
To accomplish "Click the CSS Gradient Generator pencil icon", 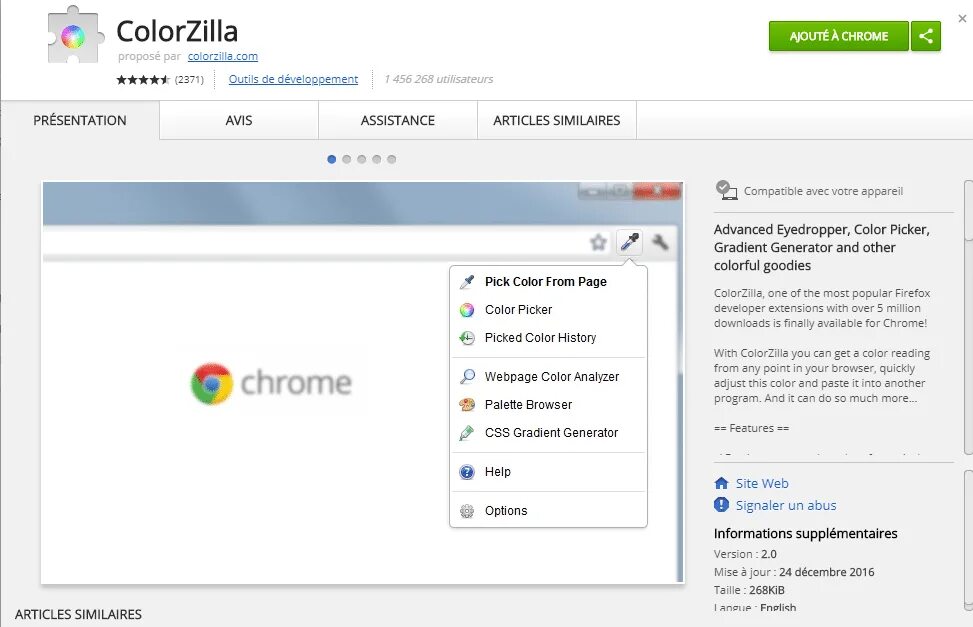I will 467,433.
